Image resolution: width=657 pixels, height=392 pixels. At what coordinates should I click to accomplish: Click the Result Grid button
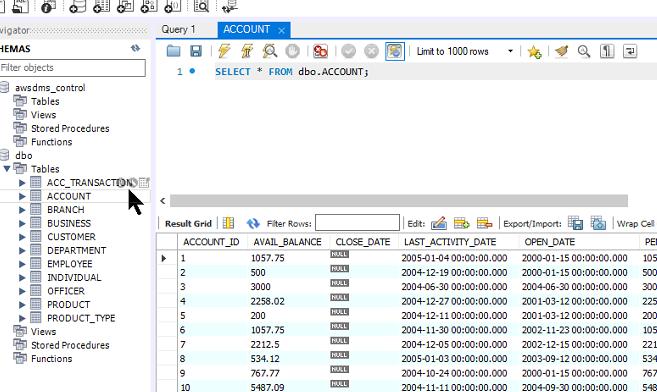[x=188, y=224]
